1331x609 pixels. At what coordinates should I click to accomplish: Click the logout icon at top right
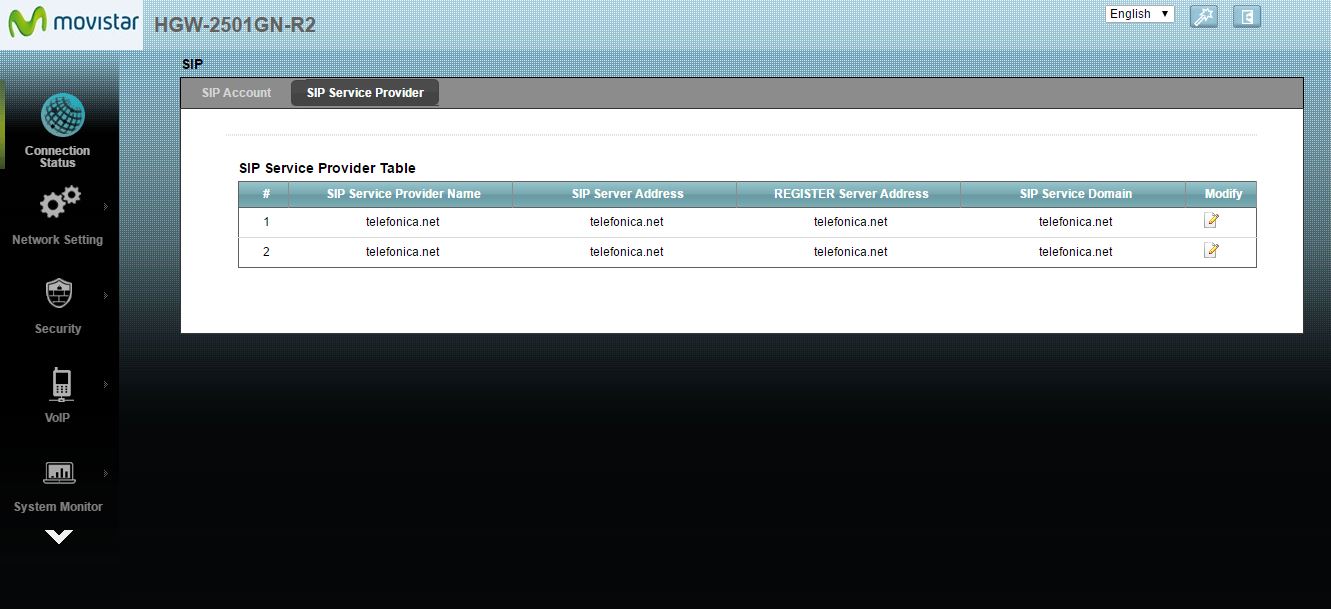pos(1247,16)
